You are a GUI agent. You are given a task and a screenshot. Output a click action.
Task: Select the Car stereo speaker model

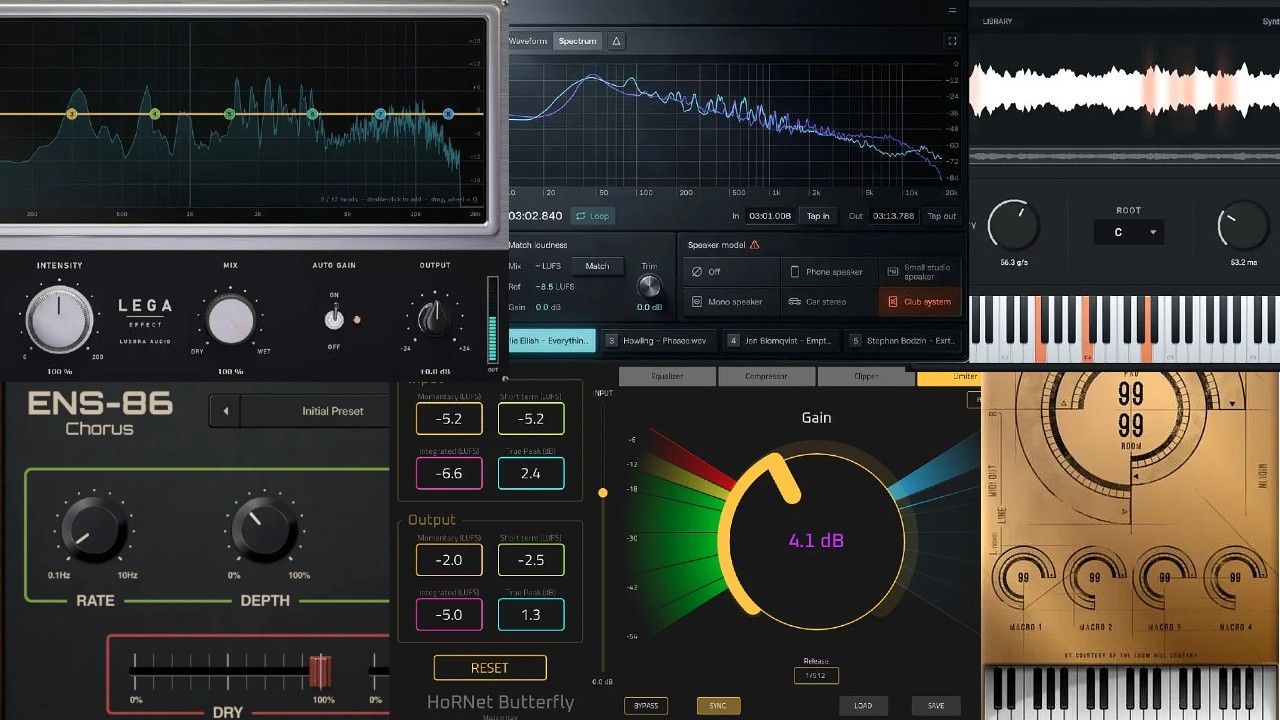coord(829,301)
